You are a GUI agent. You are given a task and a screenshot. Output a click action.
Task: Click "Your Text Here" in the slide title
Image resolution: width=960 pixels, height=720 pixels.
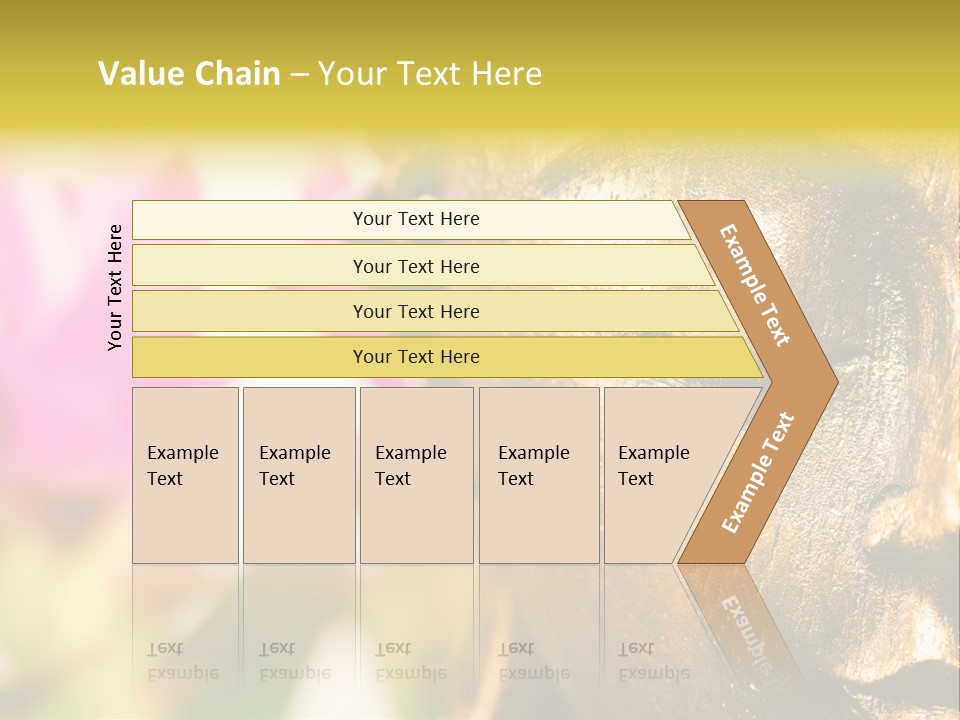[x=429, y=74]
